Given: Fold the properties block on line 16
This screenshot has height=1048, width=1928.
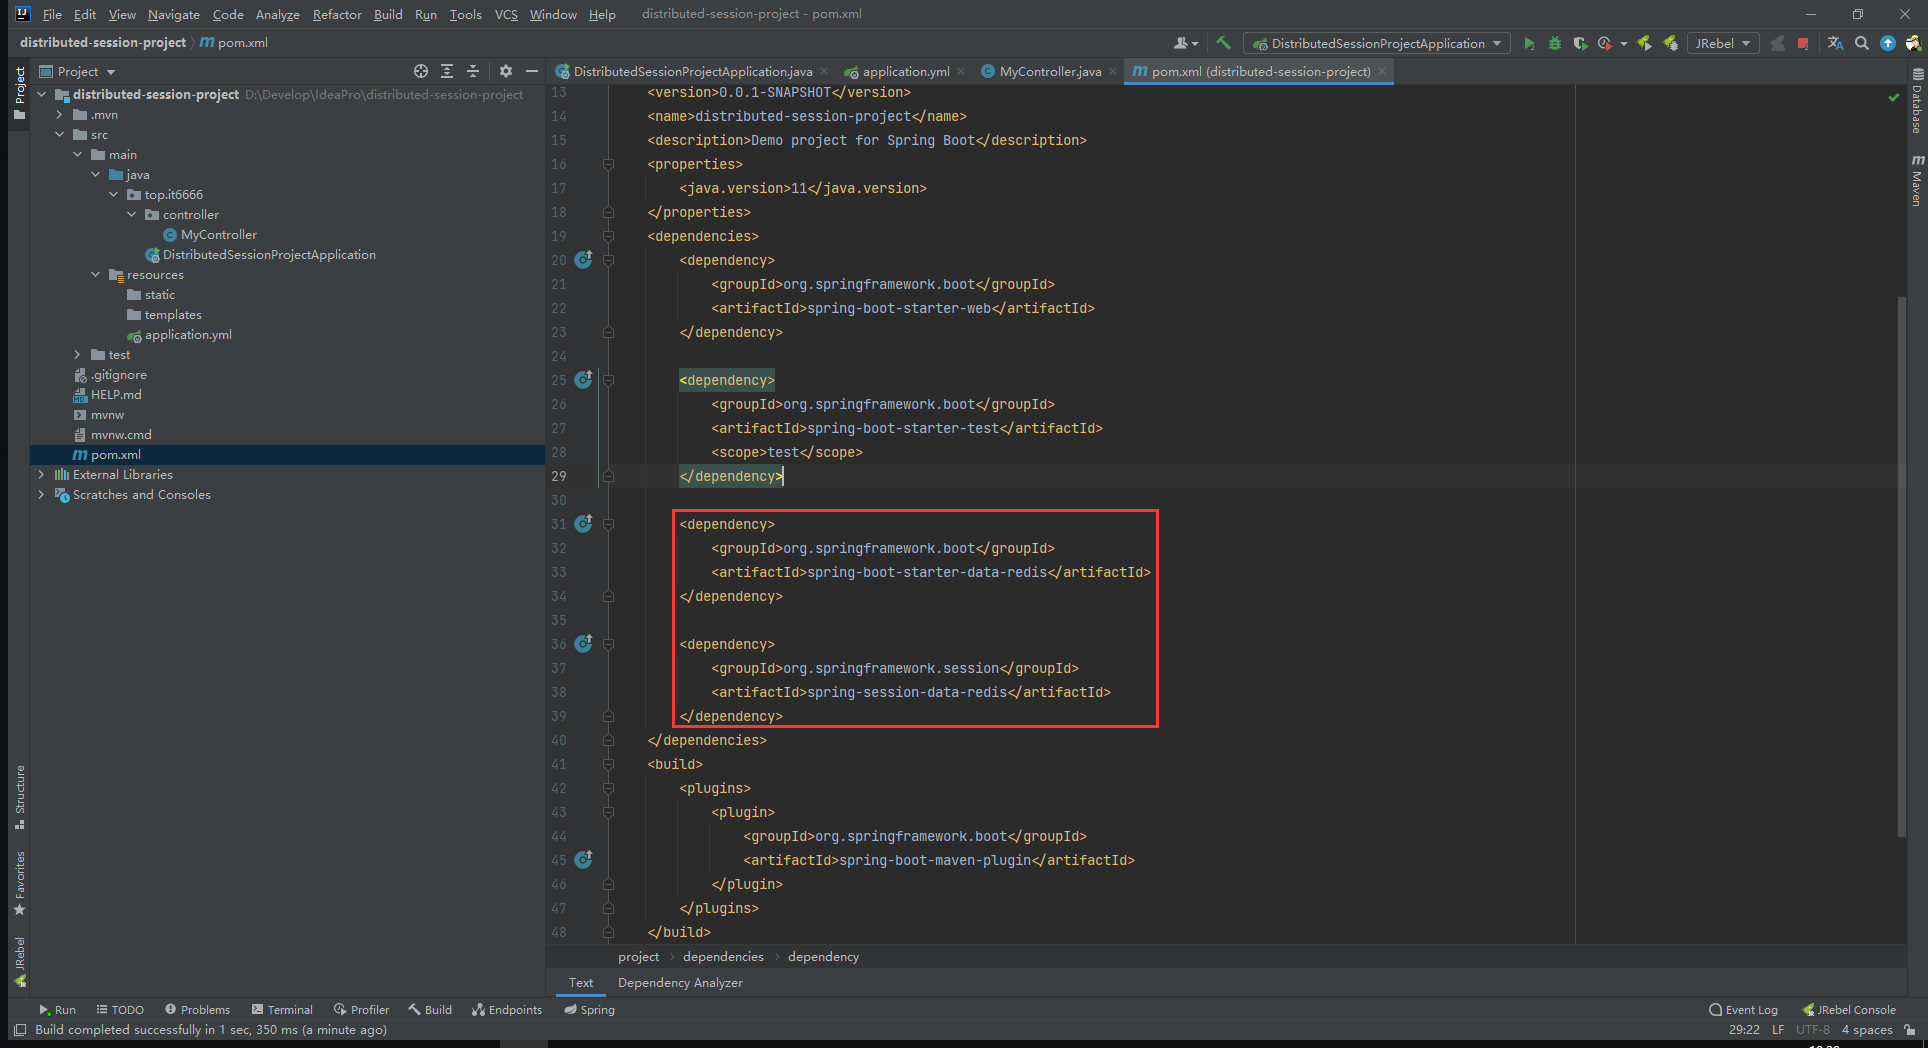Looking at the screenshot, I should coord(608,164).
